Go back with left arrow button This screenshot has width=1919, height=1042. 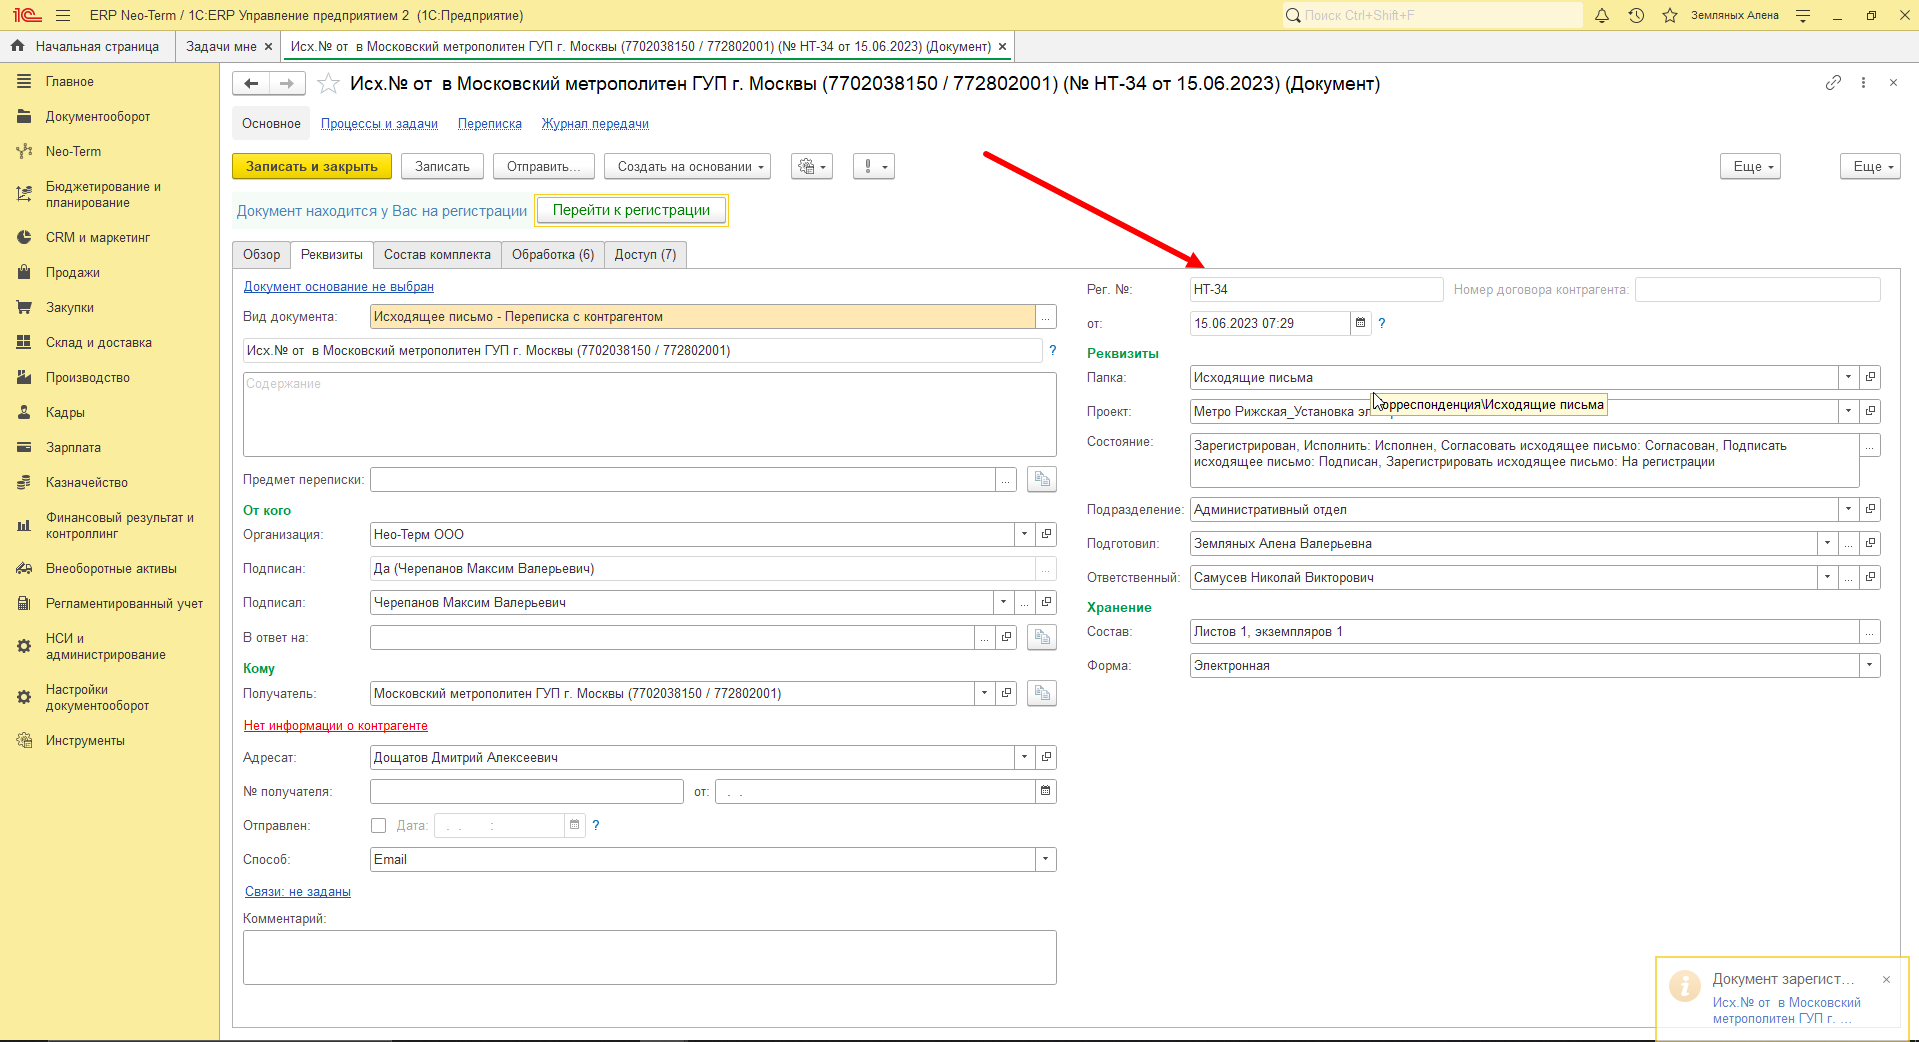pyautogui.click(x=251, y=84)
